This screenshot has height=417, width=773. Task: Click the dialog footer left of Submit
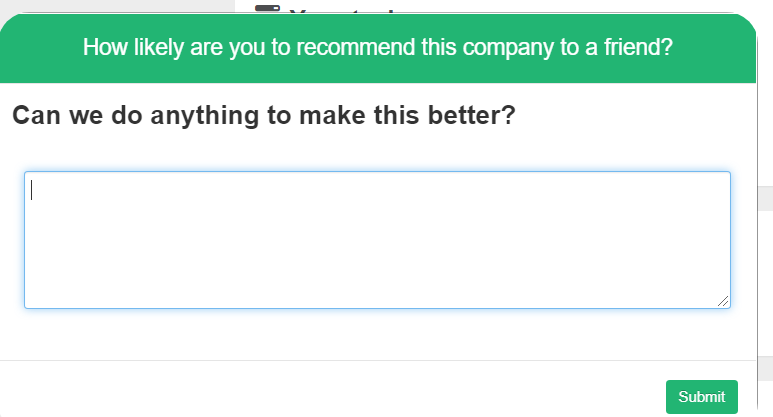click(x=330, y=390)
